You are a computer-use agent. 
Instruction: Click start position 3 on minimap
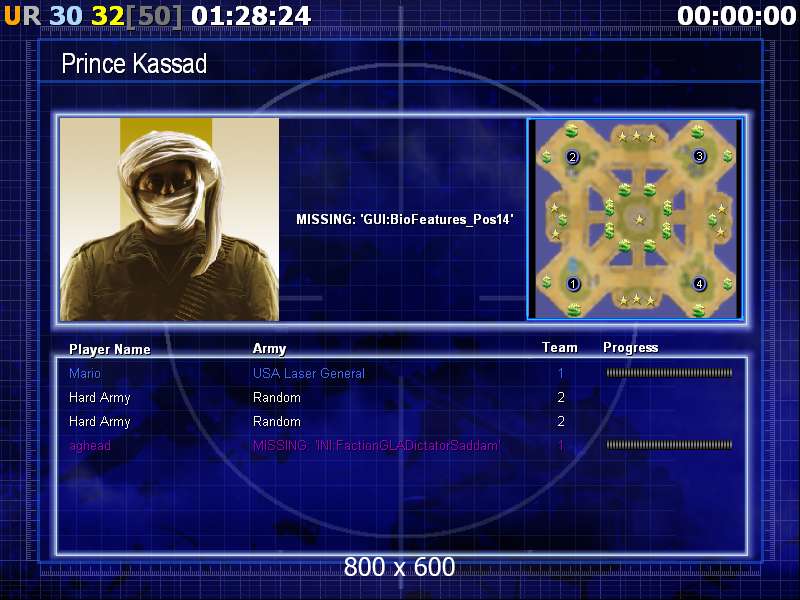[x=699, y=156]
